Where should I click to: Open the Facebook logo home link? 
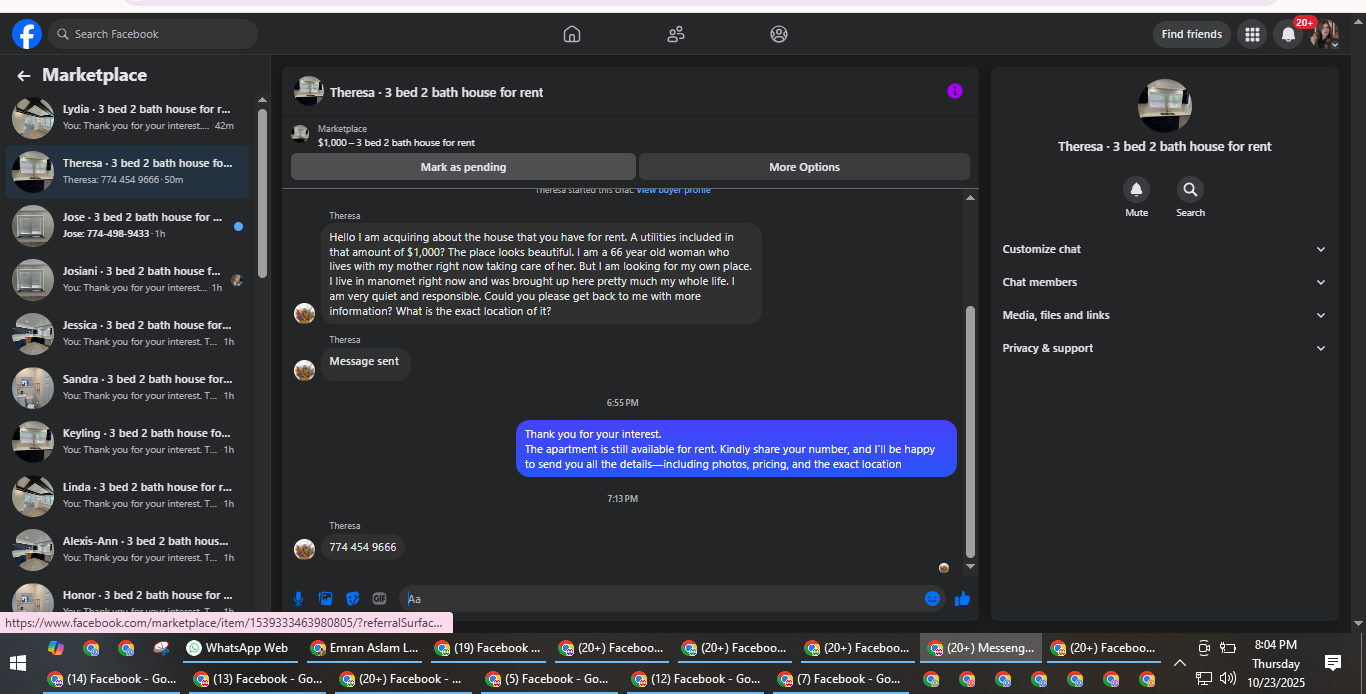click(x=27, y=34)
